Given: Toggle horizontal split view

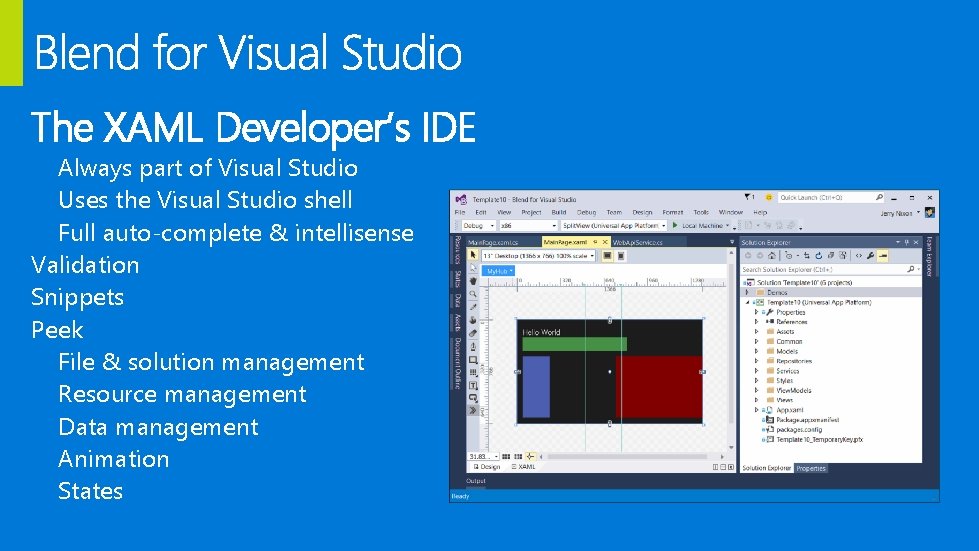Looking at the screenshot, I should [x=723, y=467].
